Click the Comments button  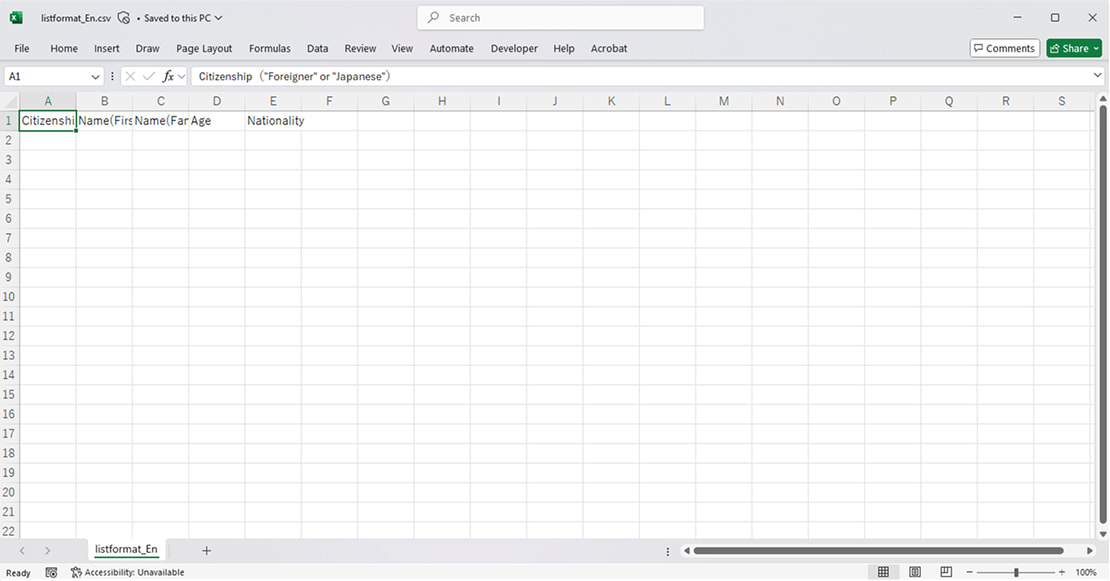(x=1004, y=47)
